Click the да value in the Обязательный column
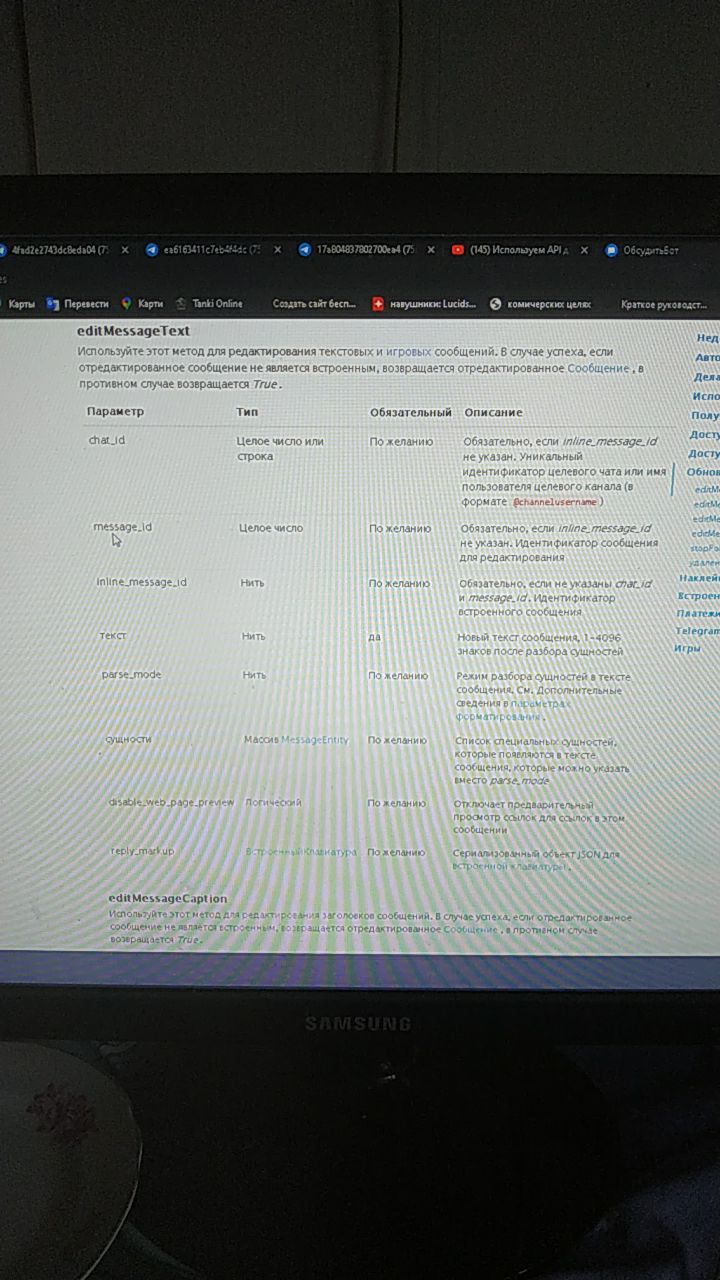 [x=374, y=637]
